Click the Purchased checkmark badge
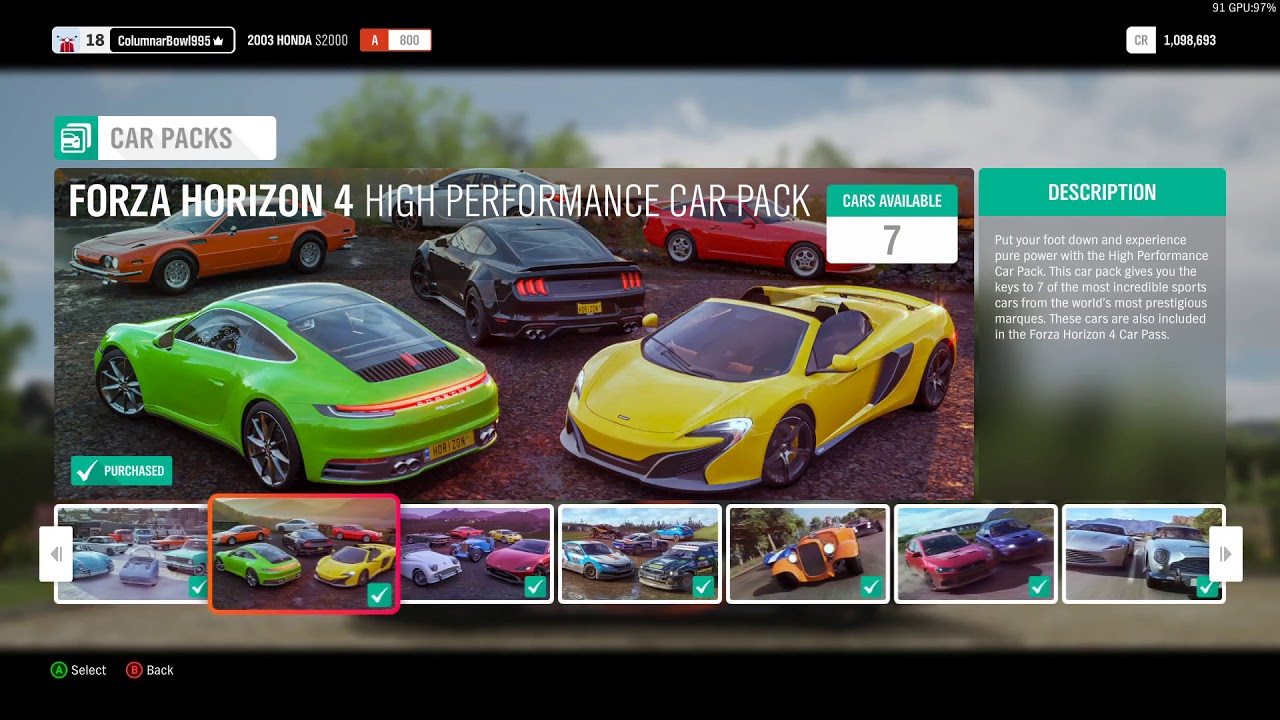The image size is (1280, 720). coord(121,471)
